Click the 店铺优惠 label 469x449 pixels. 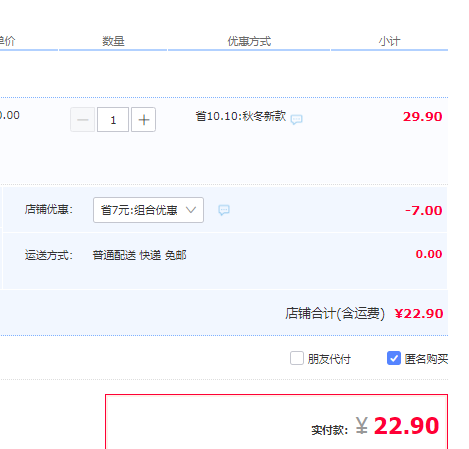point(49,209)
